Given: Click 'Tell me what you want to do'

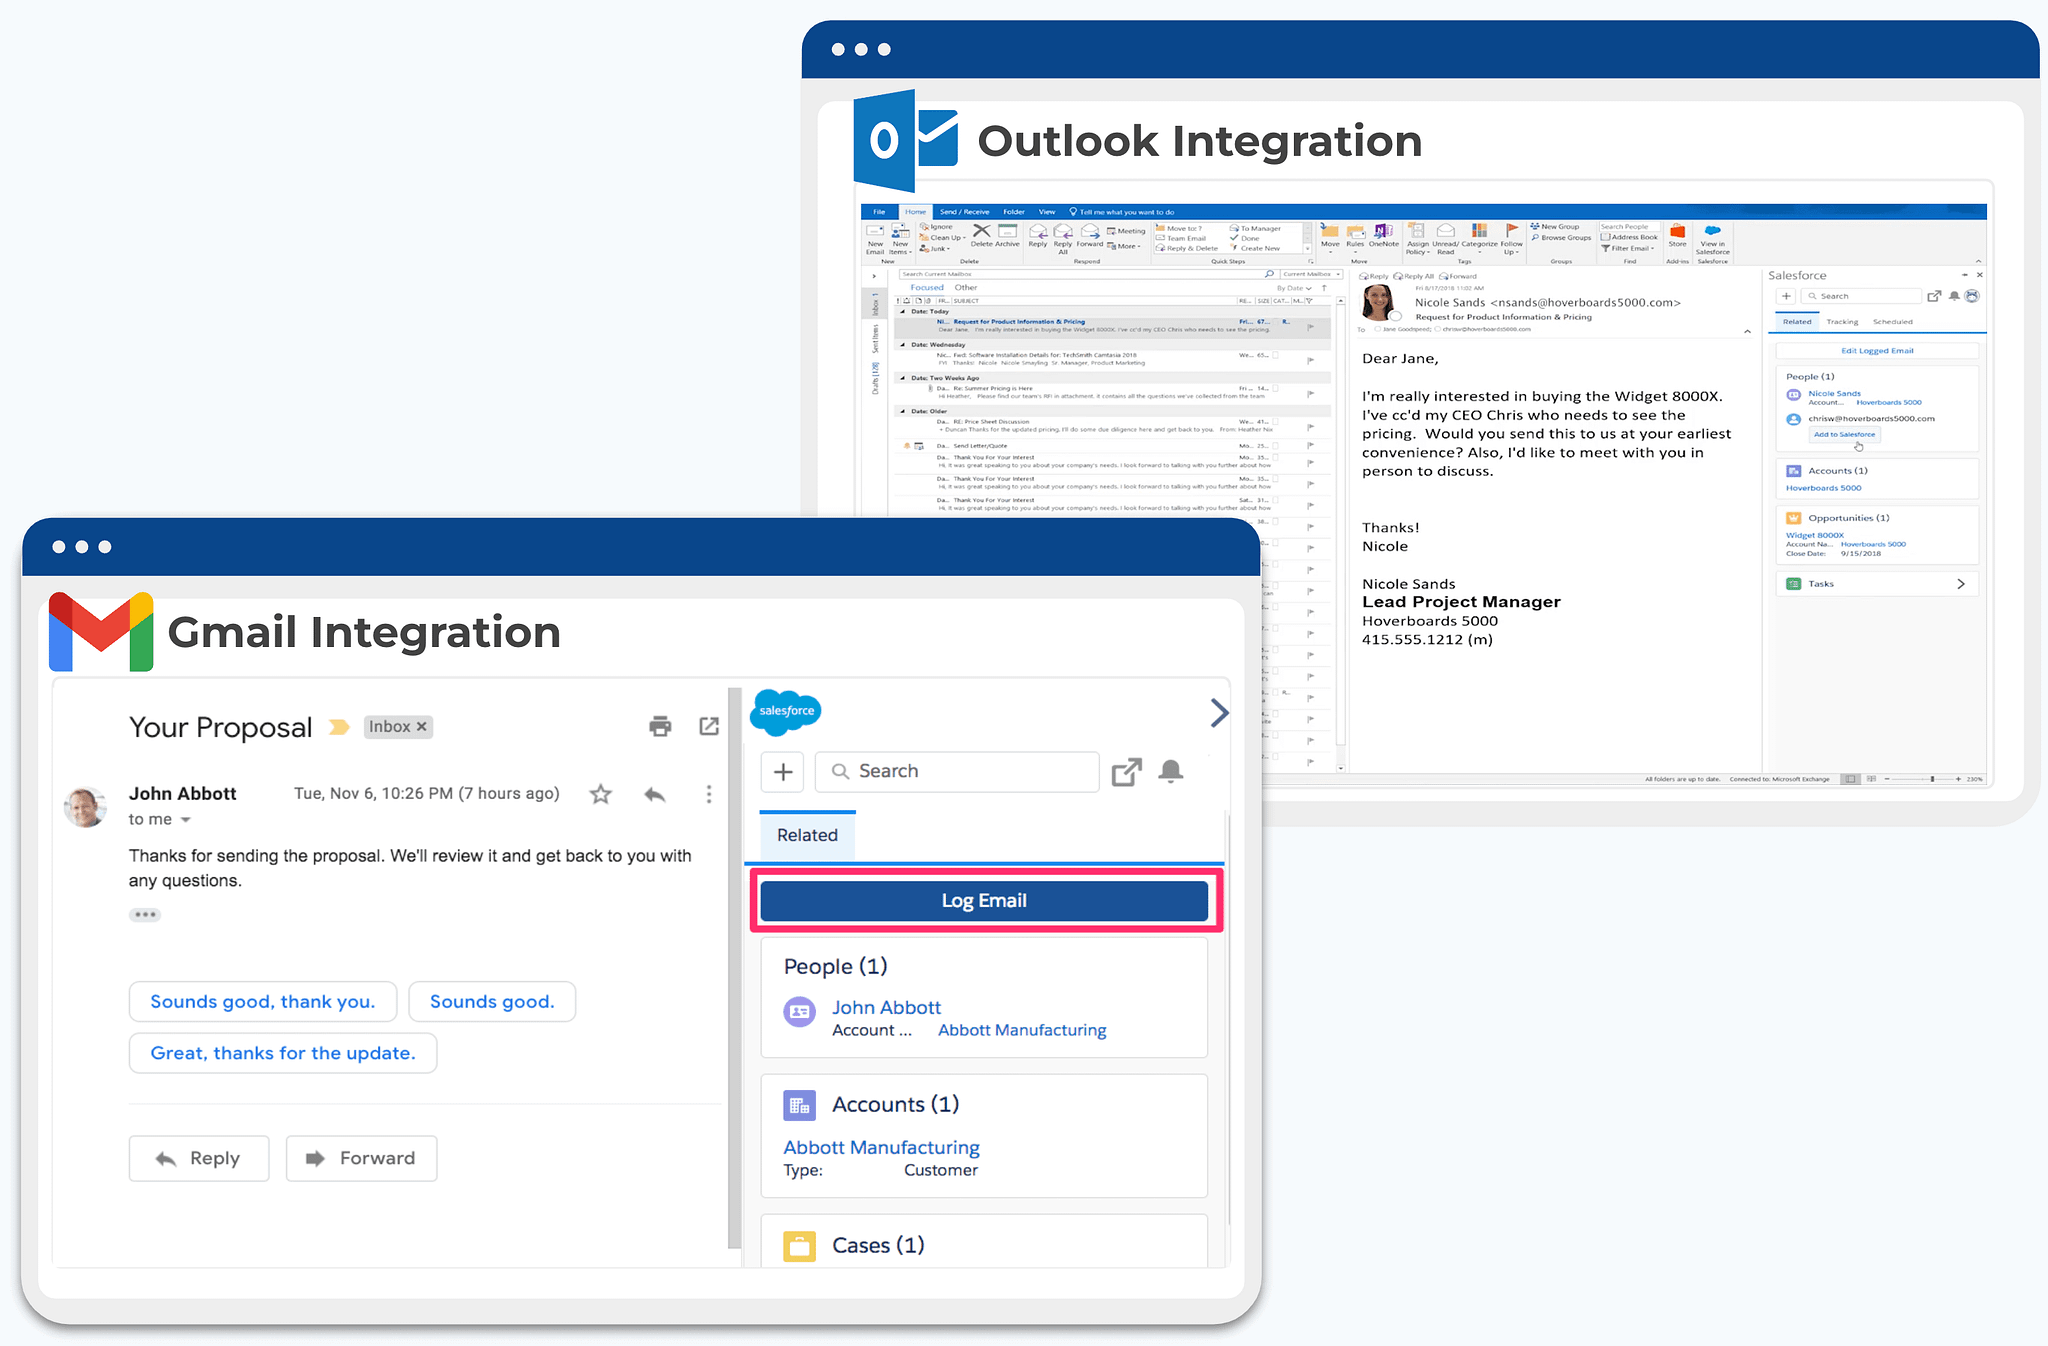Looking at the screenshot, I should click(1122, 212).
